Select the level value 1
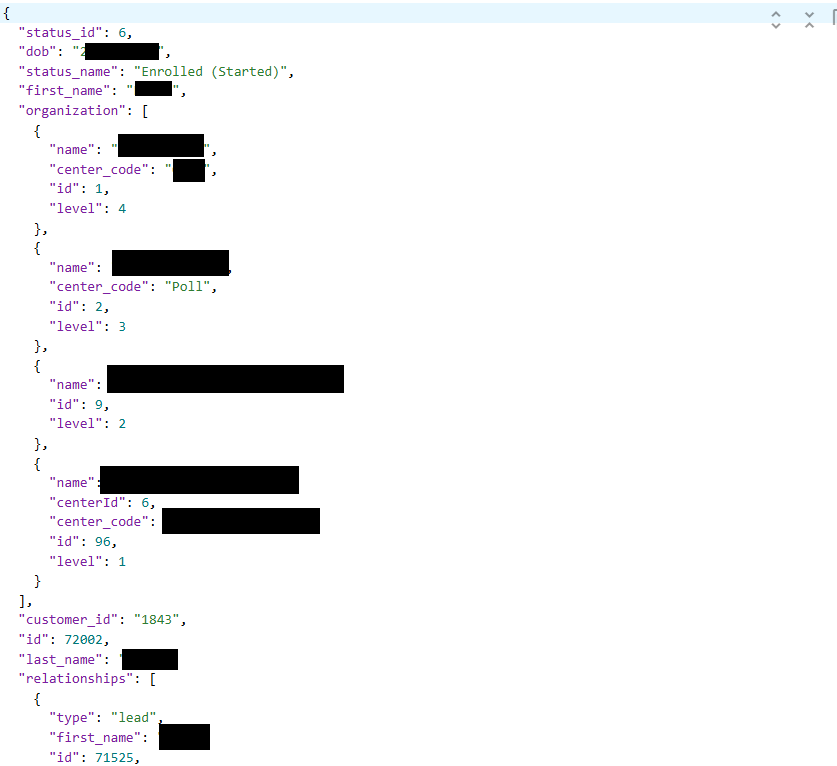Image resolution: width=837 pixels, height=766 pixels. coord(122,562)
